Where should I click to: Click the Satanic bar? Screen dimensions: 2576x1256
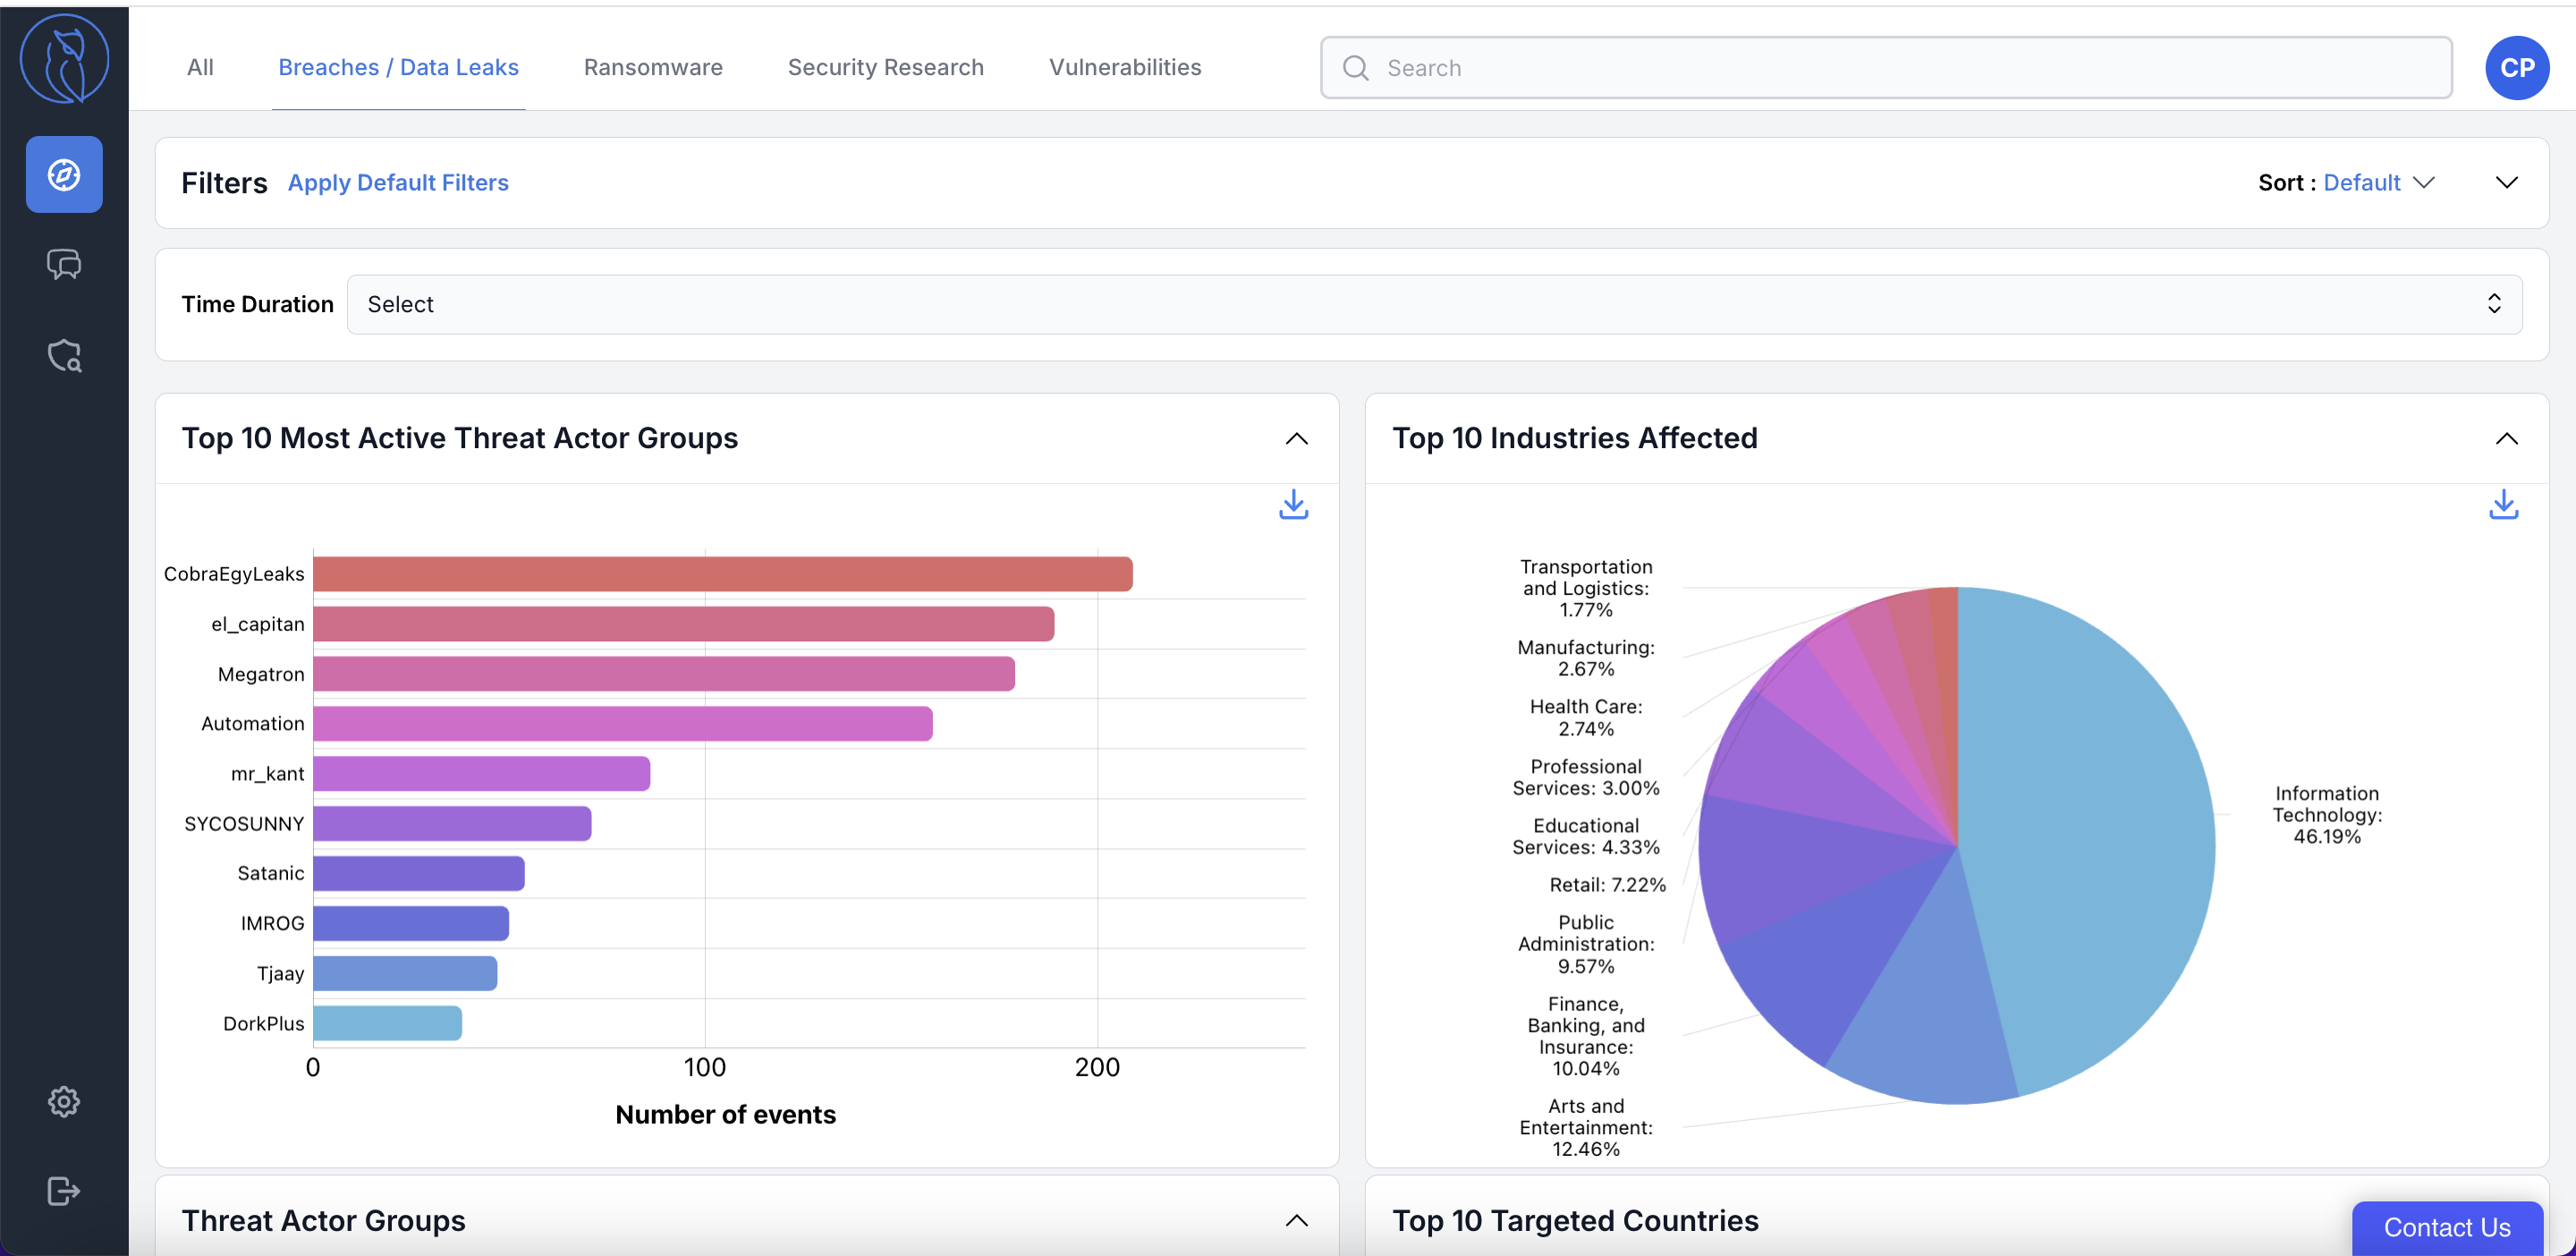[x=419, y=873]
